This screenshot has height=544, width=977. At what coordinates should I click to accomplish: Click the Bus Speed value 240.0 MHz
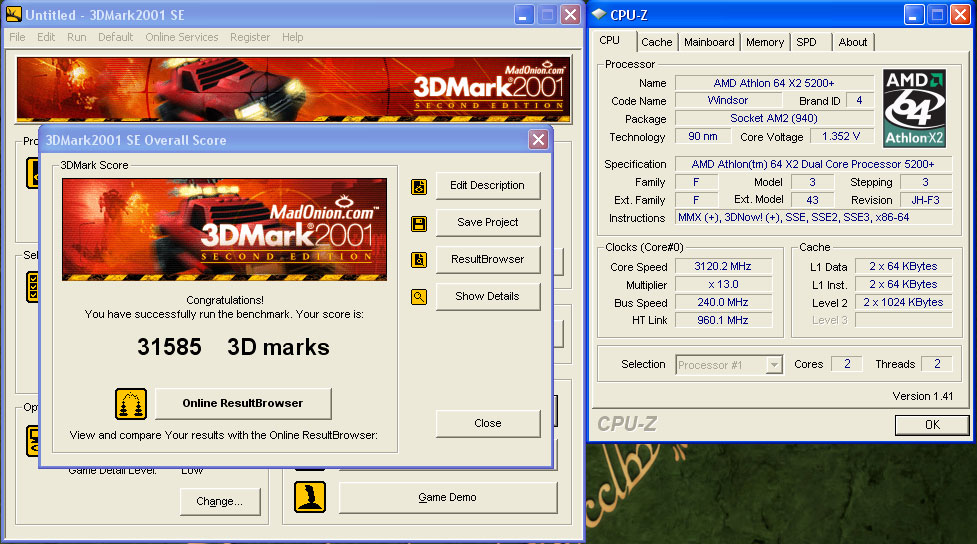723,303
